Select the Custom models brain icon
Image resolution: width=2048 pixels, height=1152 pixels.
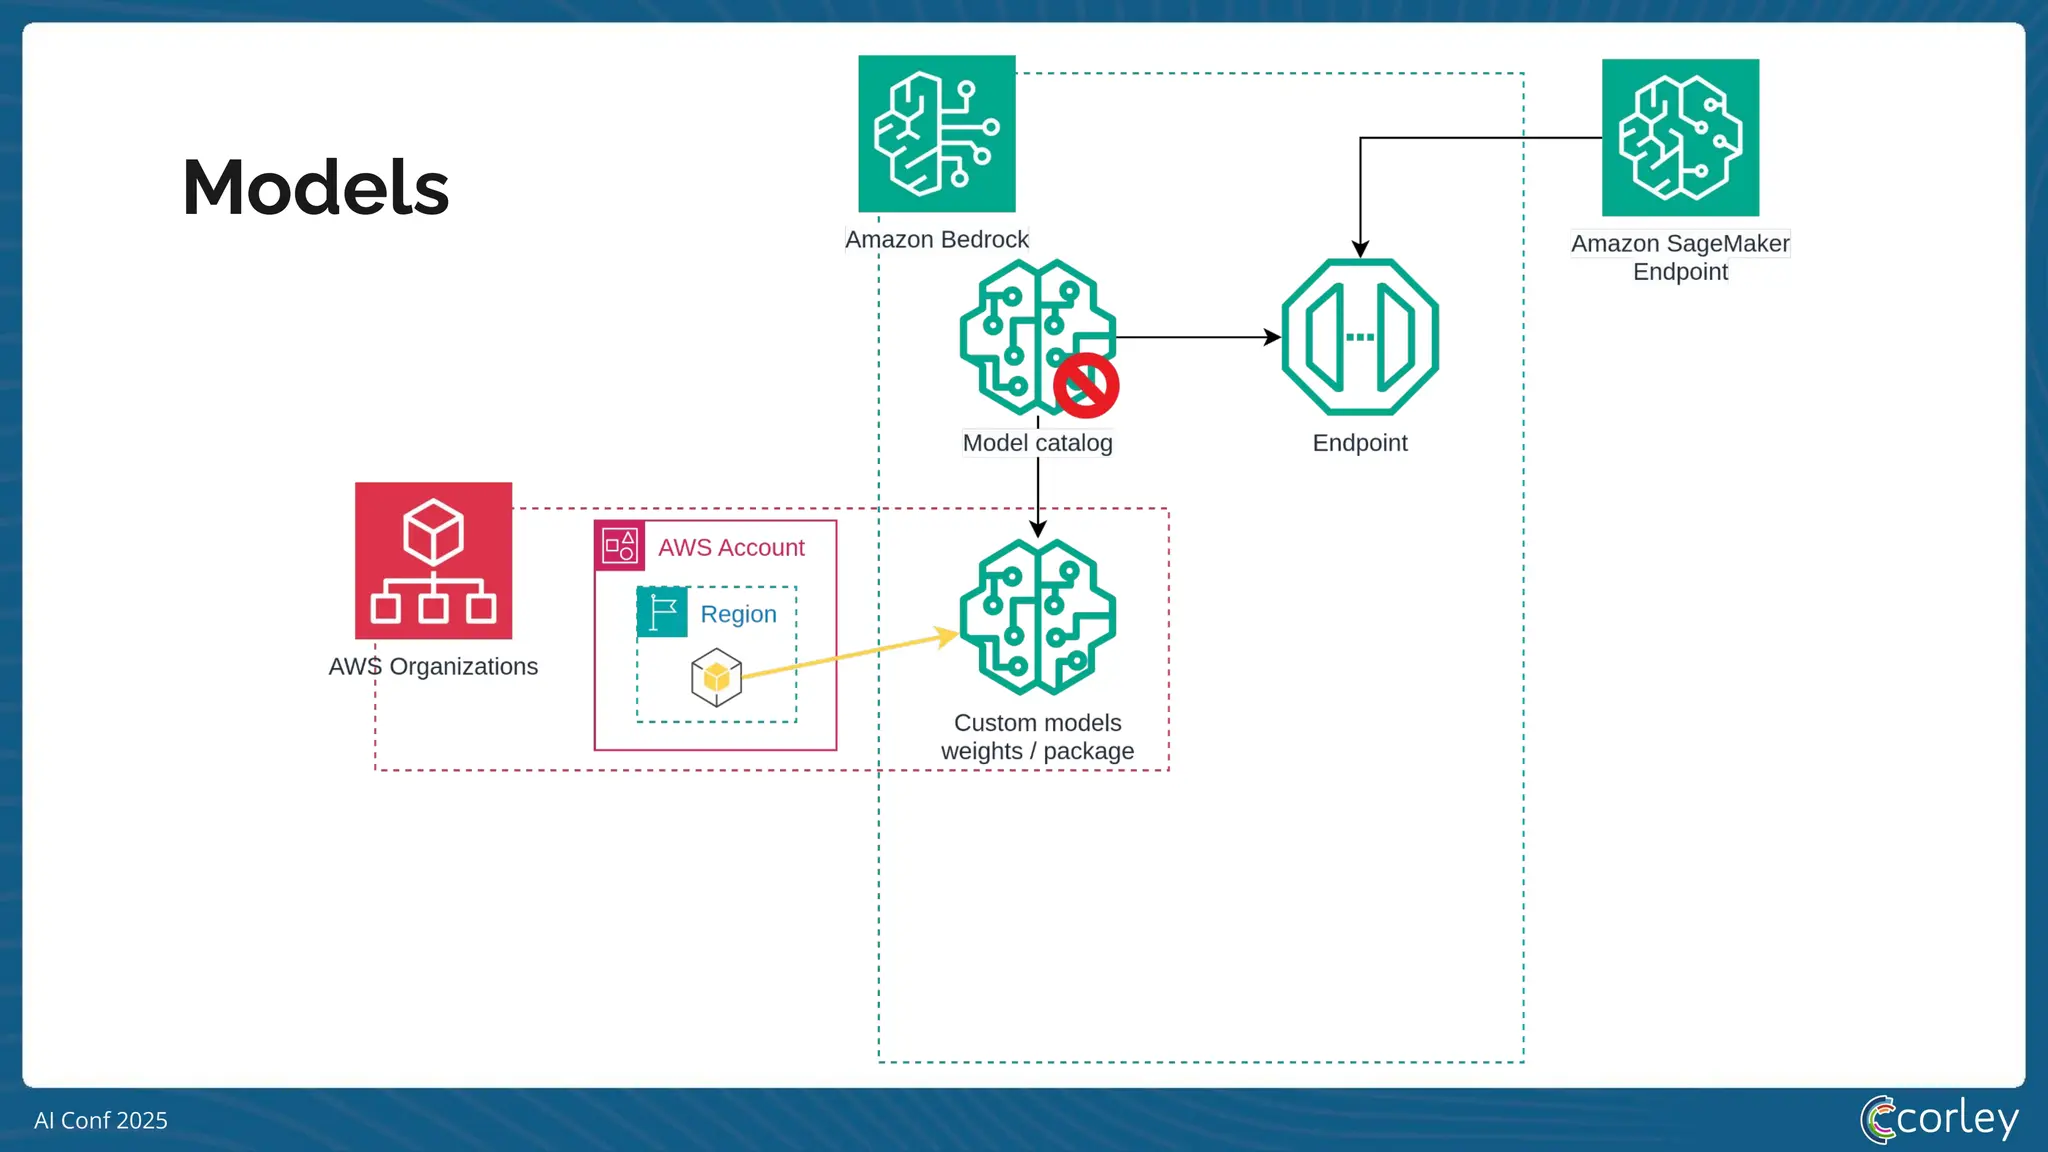pos(1037,617)
